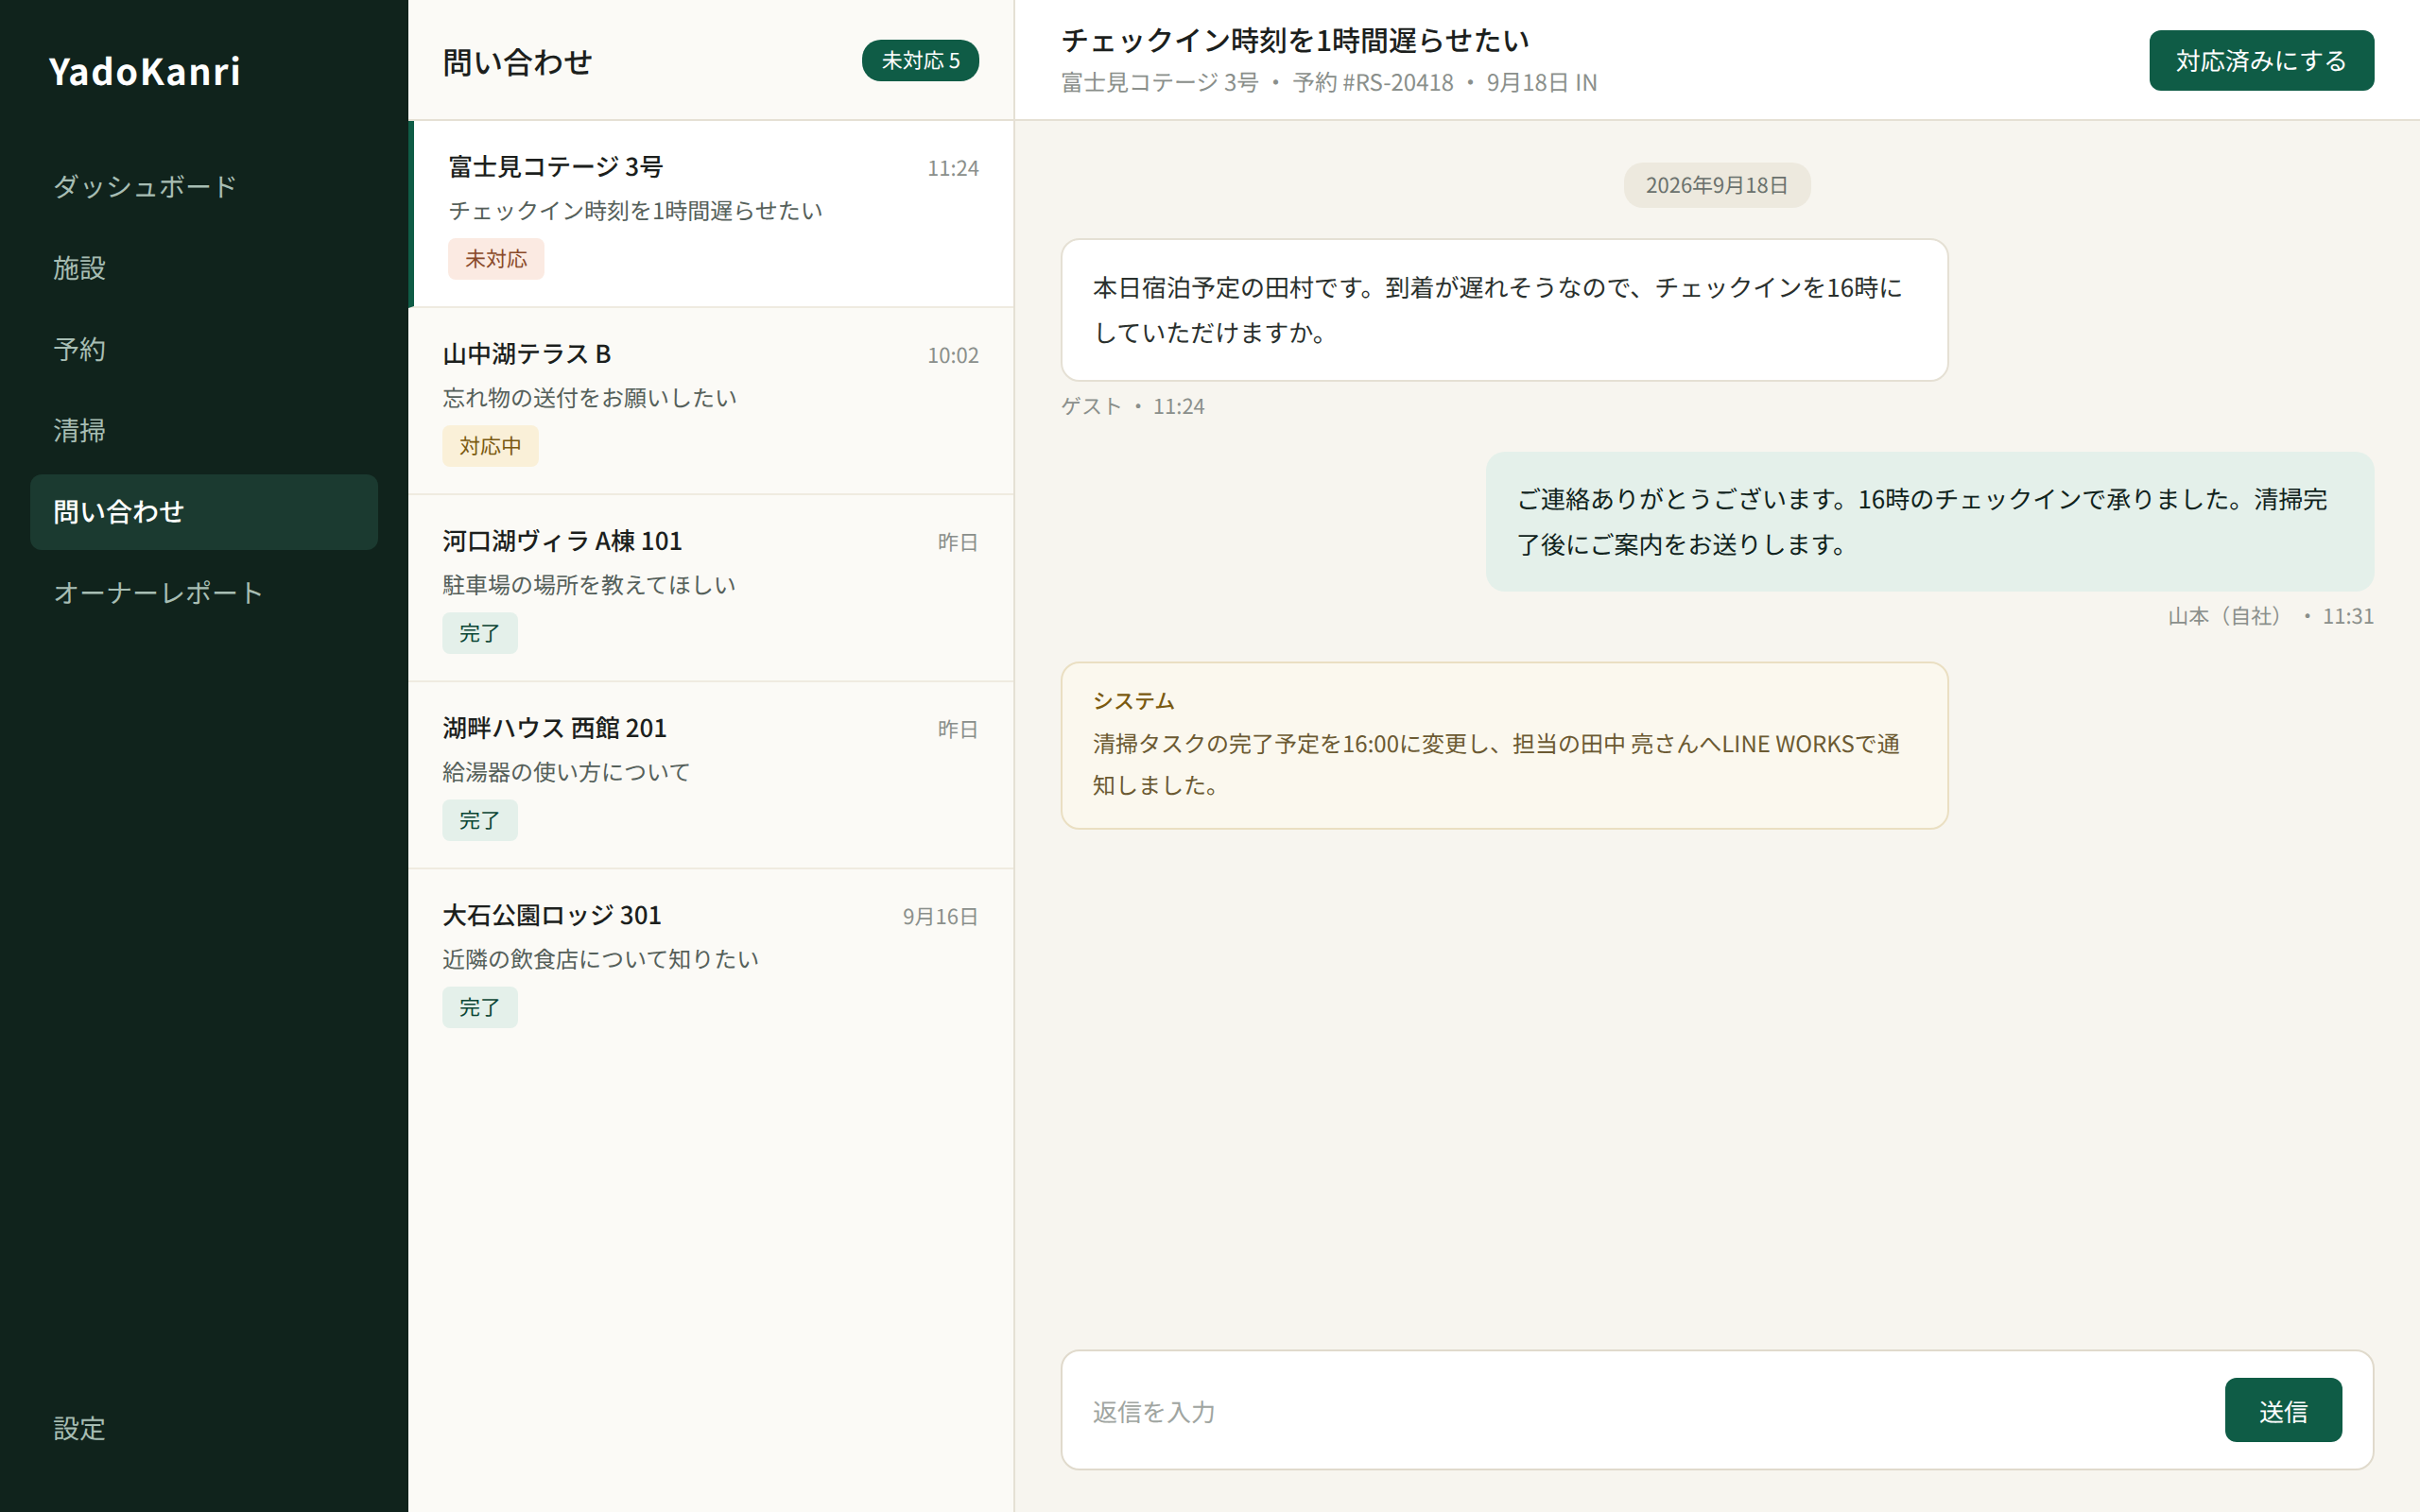Viewport: 2420px width, 1512px height.
Task: Go to 施設 in the sidebar
Action: pos(204,268)
